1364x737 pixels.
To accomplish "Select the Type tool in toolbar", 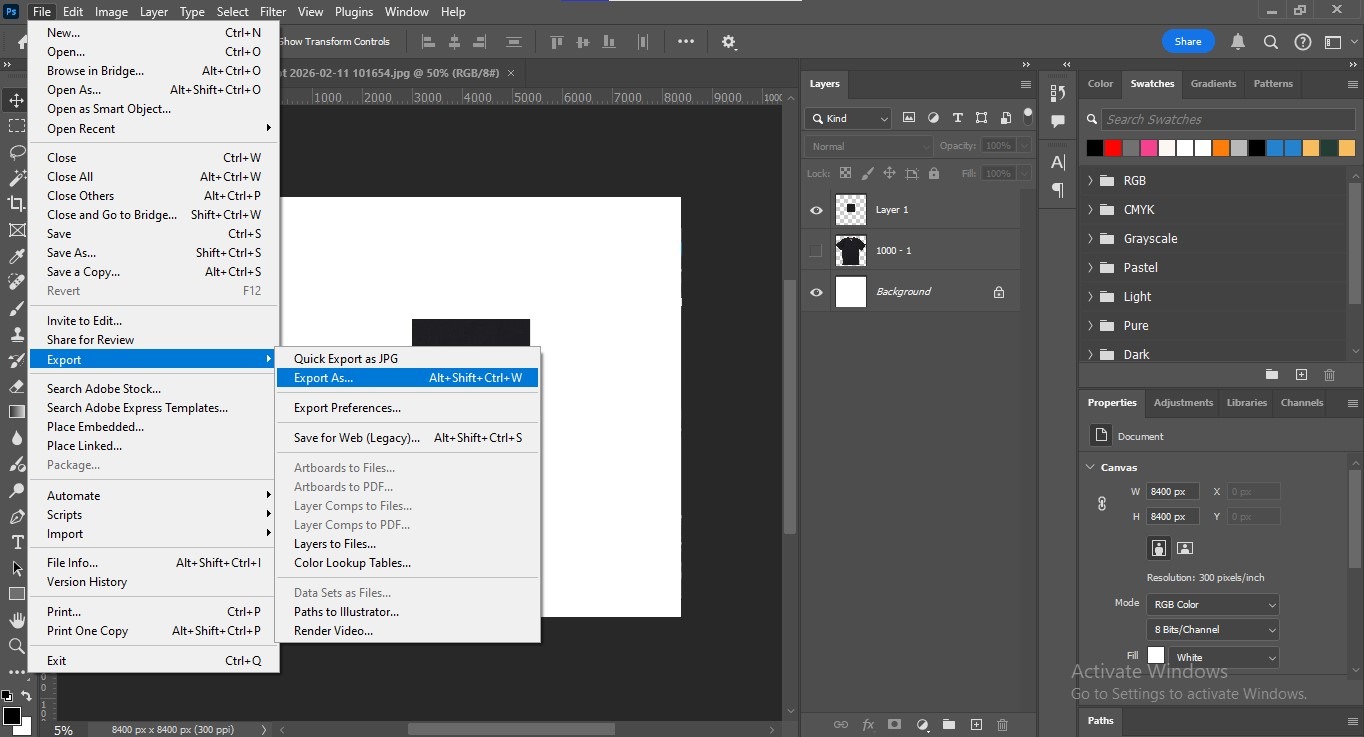I will click(x=17, y=542).
